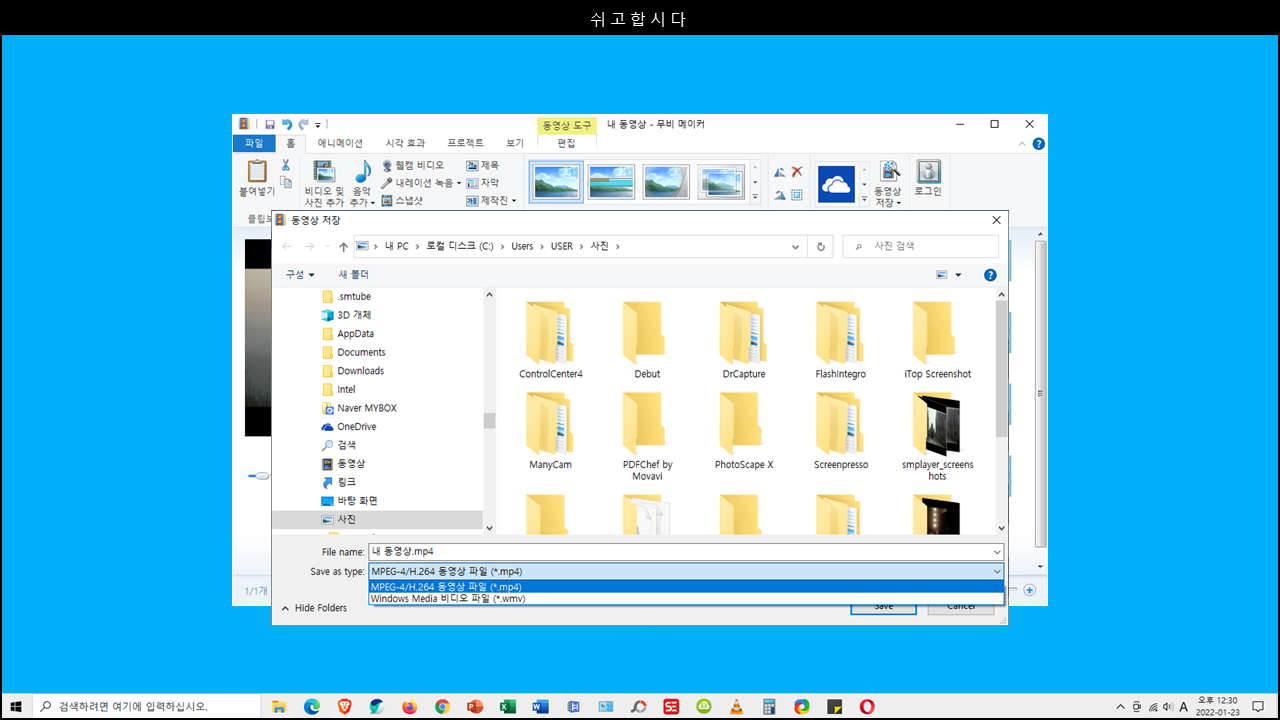Choose the third AutoMovie theme thumbnail

pos(666,182)
